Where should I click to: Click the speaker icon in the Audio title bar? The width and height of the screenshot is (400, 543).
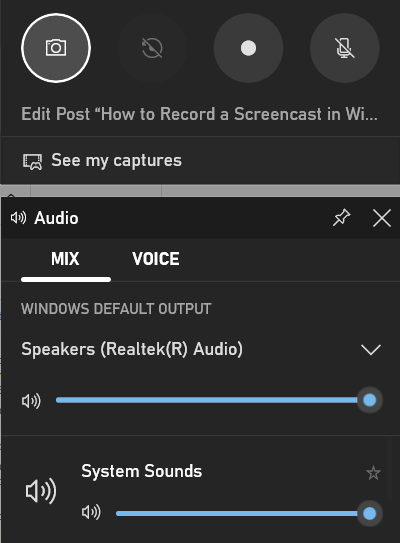tap(18, 218)
